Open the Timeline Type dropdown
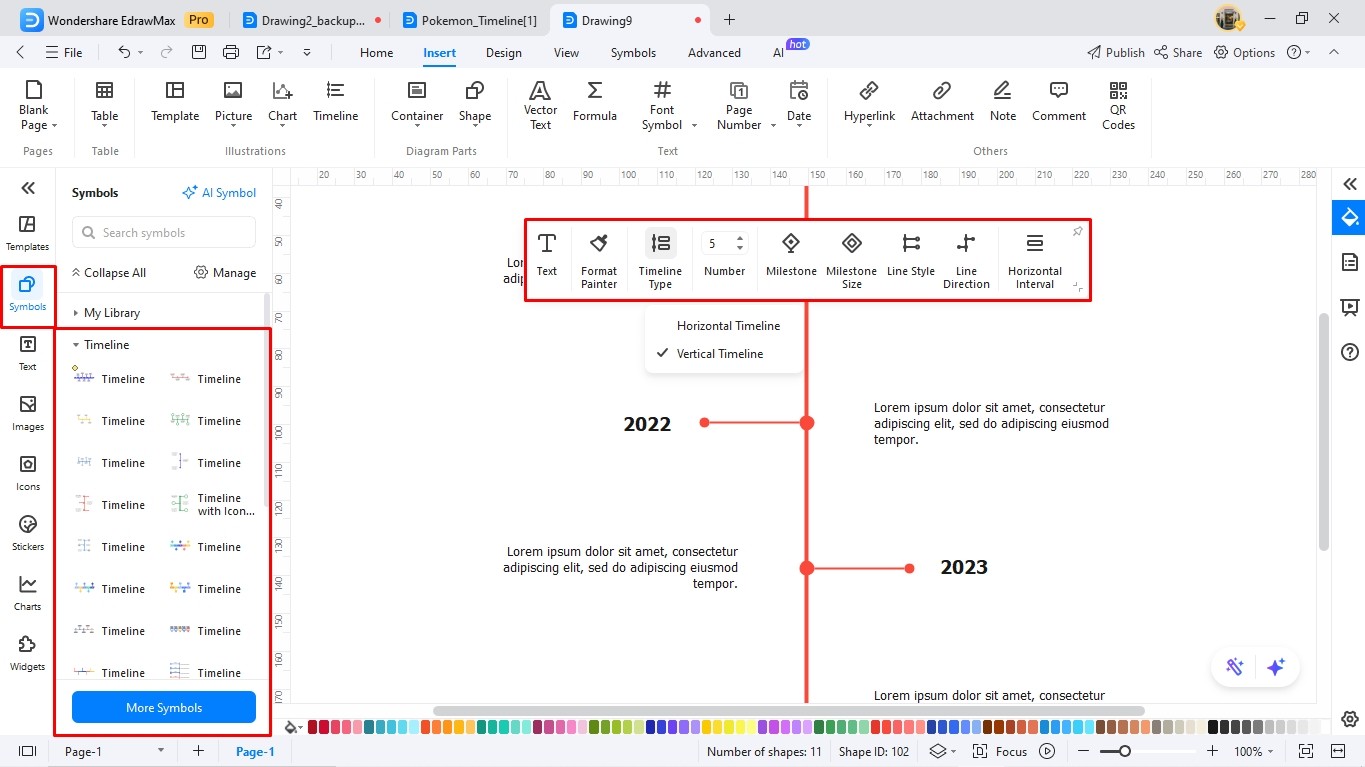Image resolution: width=1365 pixels, height=767 pixels. 660,260
